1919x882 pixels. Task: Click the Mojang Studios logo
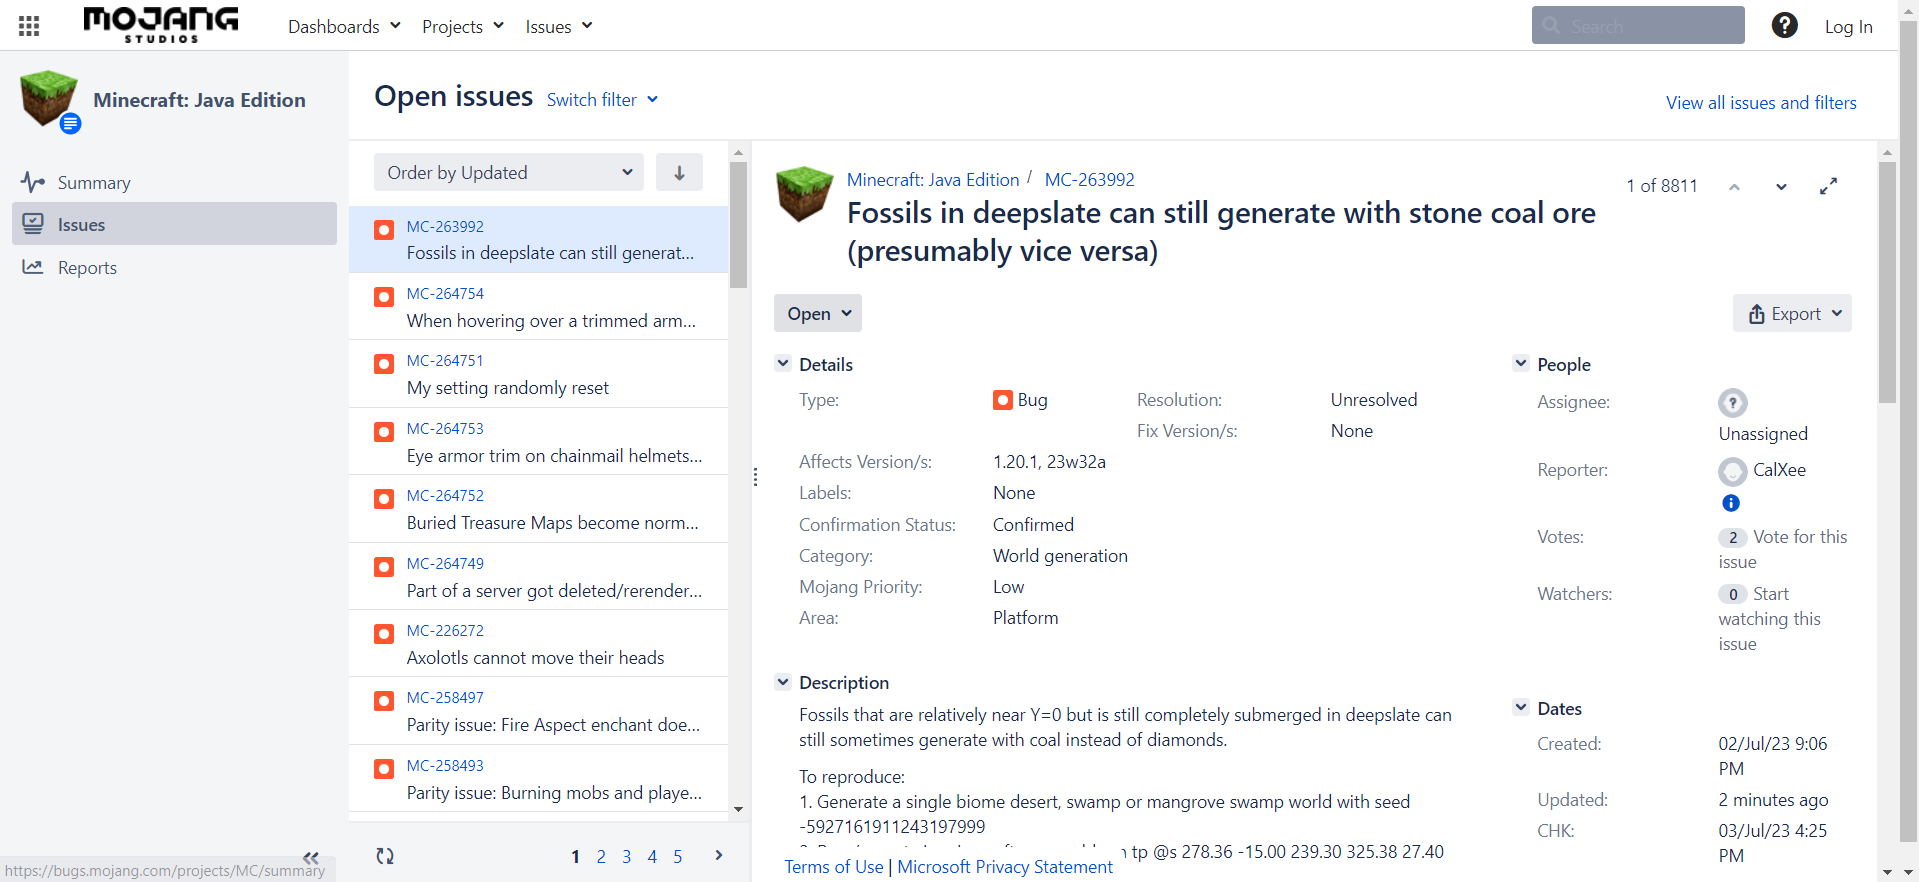click(161, 25)
